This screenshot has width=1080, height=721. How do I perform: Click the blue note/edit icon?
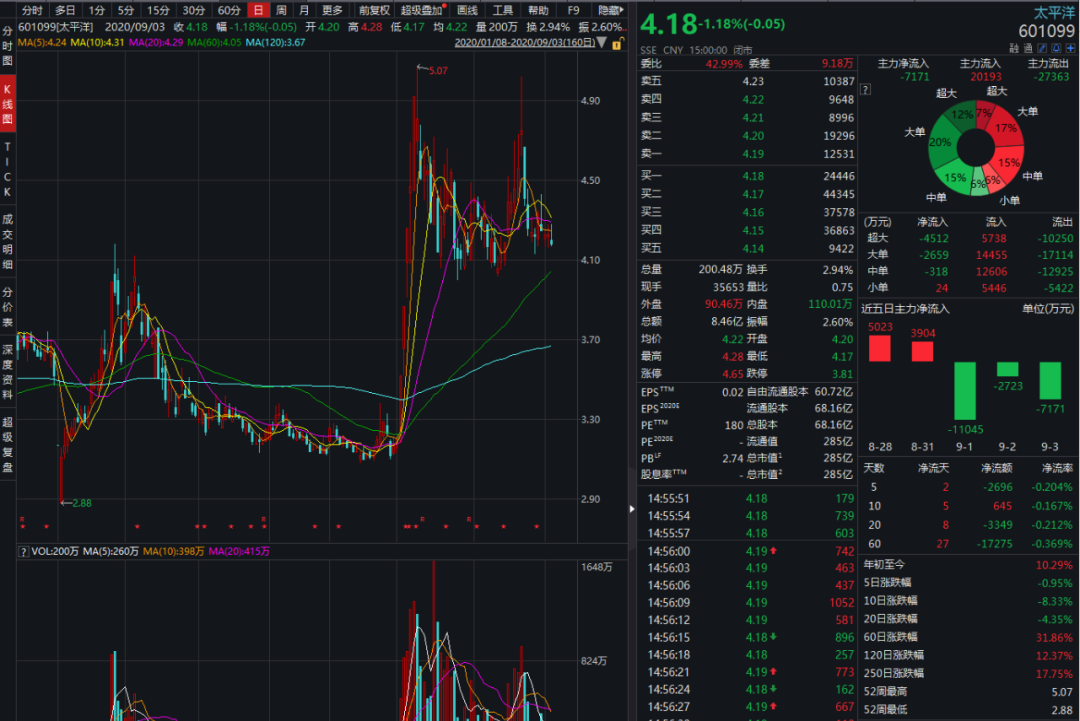1042,48
